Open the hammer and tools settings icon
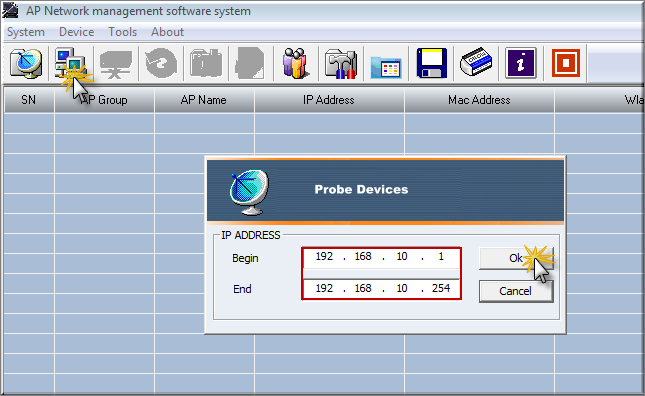 pyautogui.click(x=341, y=64)
